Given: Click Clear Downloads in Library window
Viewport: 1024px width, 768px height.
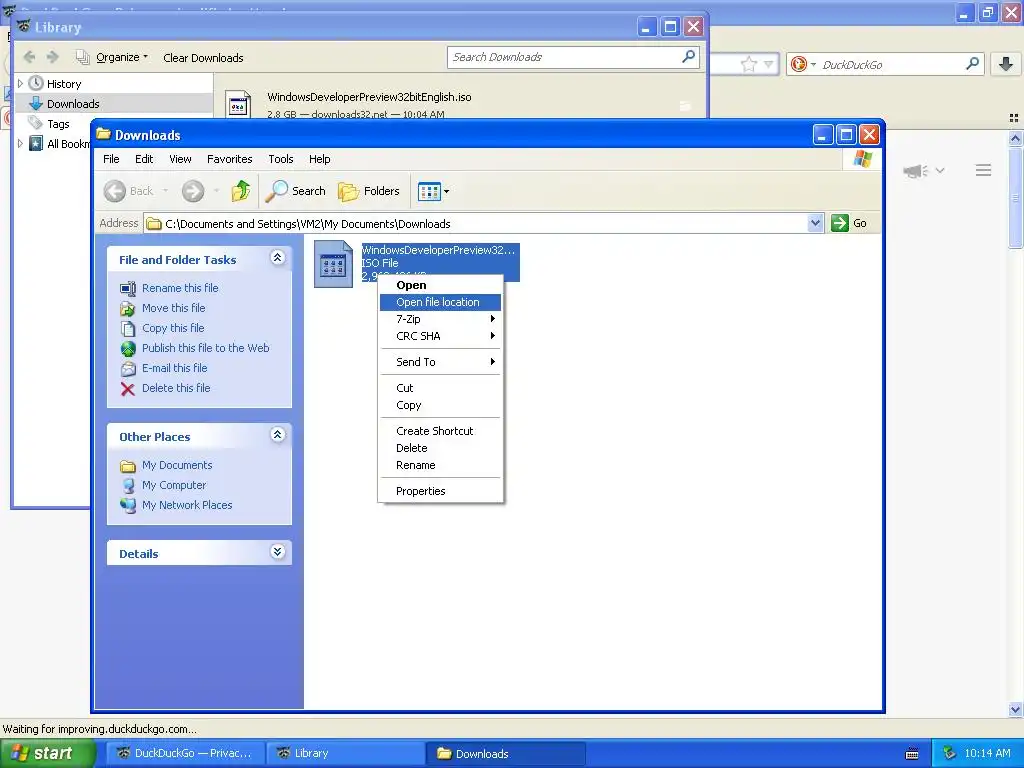Looking at the screenshot, I should point(203,57).
